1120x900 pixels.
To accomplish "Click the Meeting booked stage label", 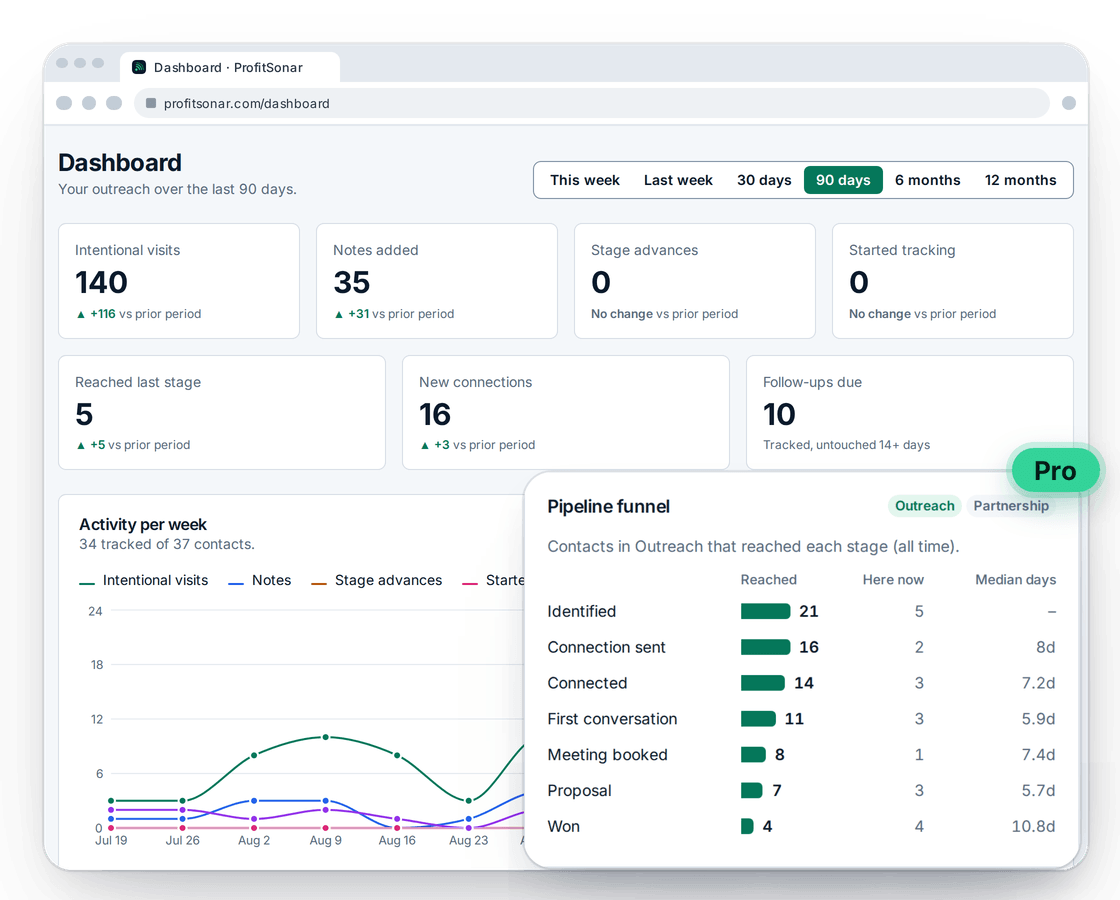I will (607, 754).
